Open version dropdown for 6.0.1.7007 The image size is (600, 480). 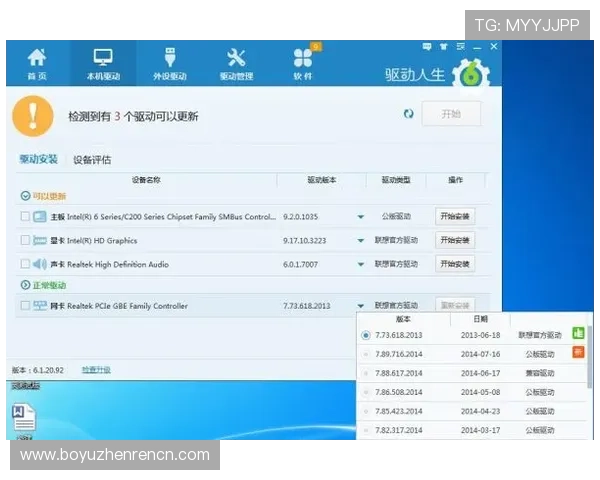(360, 264)
